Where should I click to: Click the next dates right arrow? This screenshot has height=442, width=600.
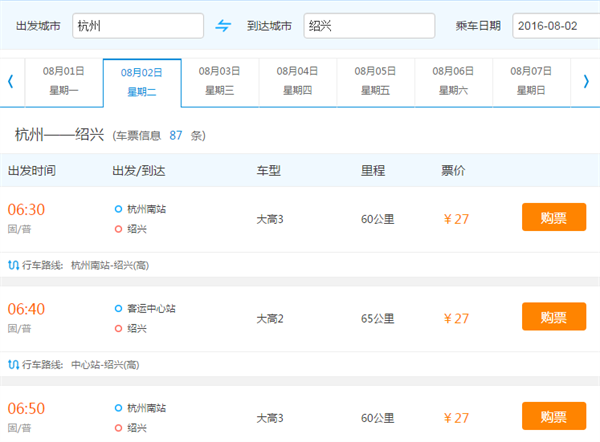pos(586,81)
